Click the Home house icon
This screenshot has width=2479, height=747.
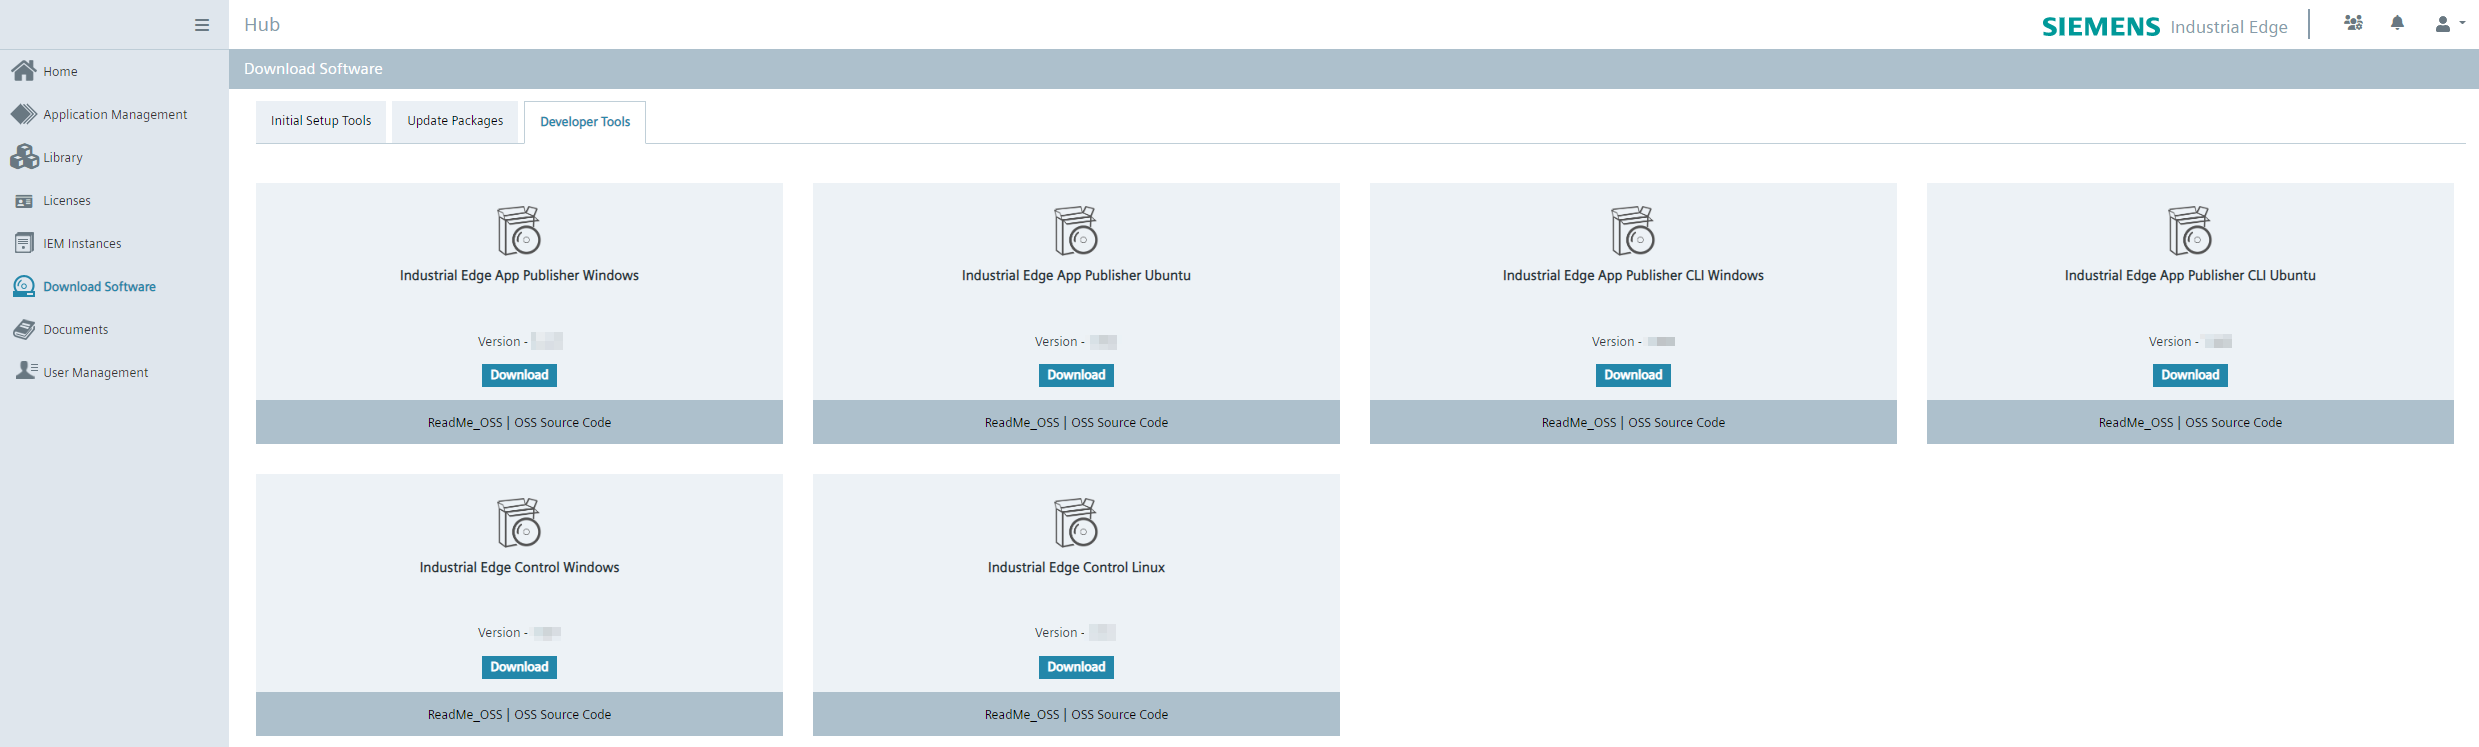pyautogui.click(x=24, y=71)
